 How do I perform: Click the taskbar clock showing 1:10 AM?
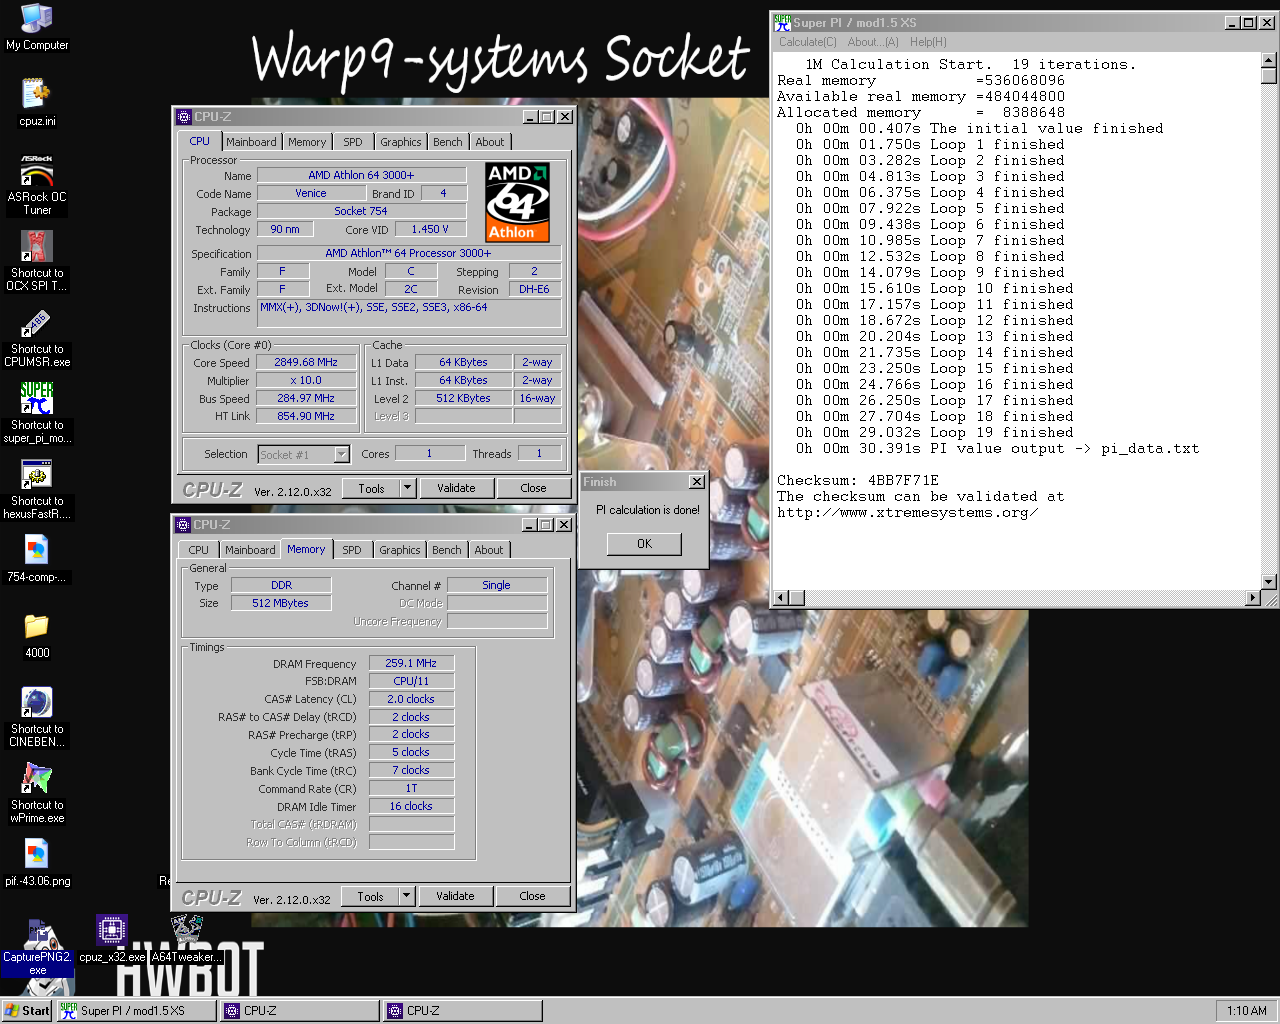(x=1246, y=1010)
